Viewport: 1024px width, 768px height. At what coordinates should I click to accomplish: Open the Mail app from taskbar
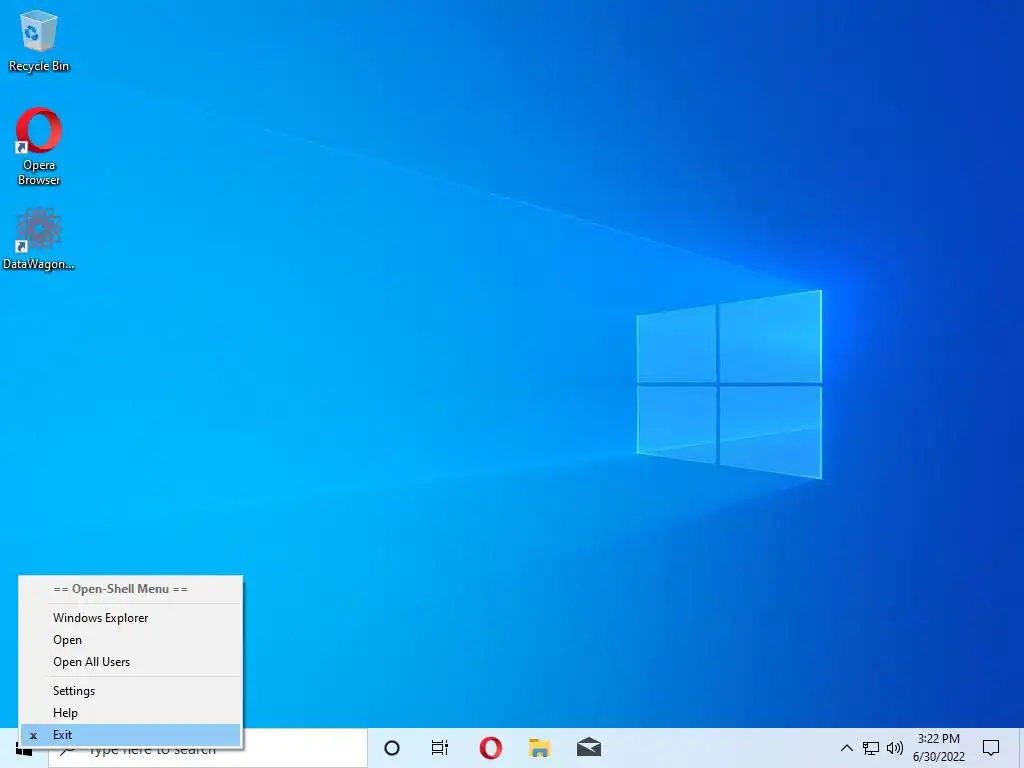589,748
